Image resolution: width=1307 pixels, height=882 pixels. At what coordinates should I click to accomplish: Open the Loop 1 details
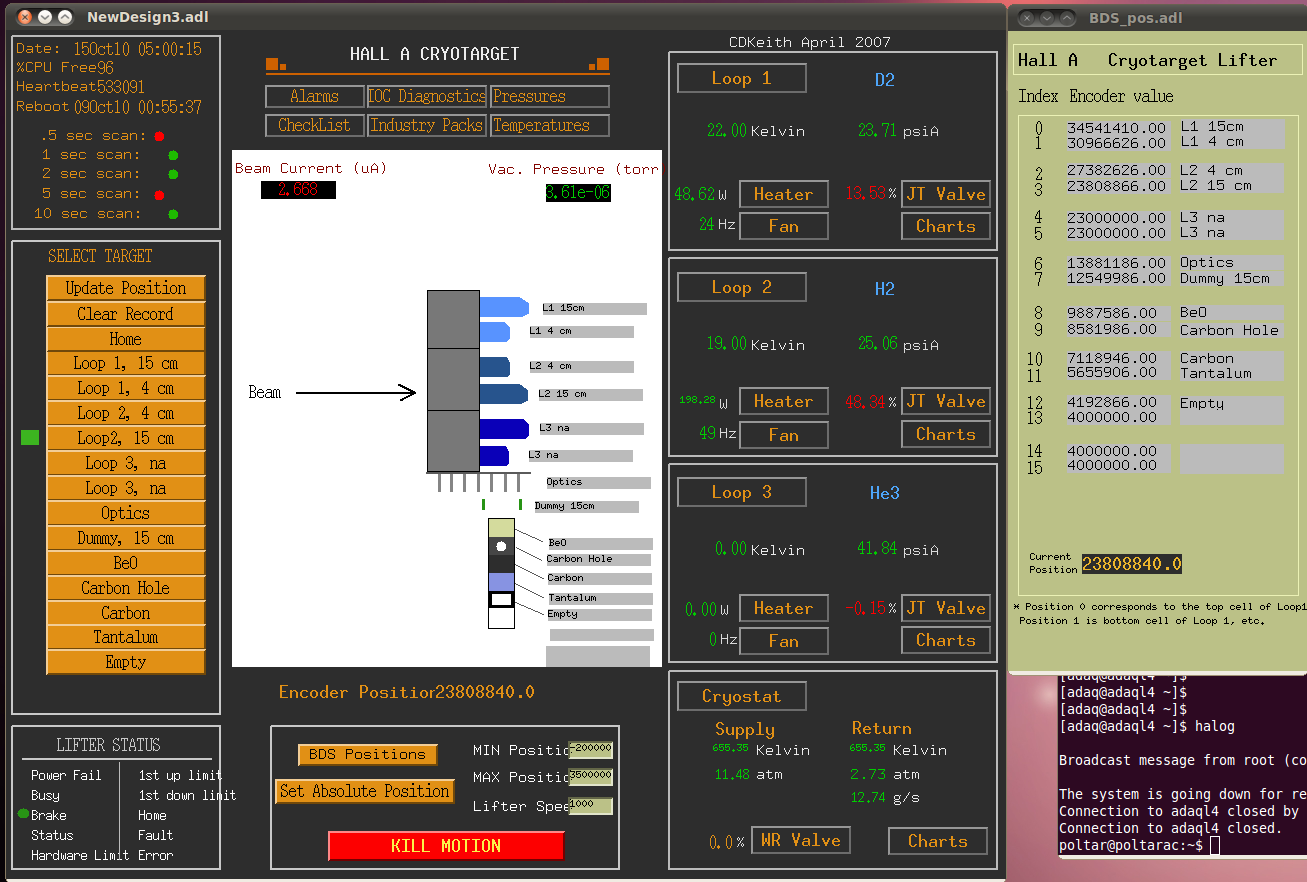[x=741, y=79]
